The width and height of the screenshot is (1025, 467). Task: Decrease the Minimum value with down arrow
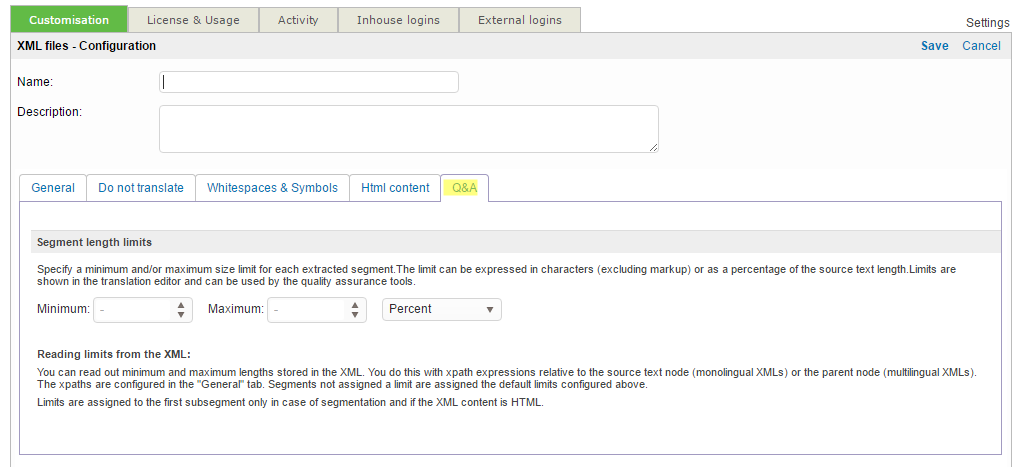181,315
